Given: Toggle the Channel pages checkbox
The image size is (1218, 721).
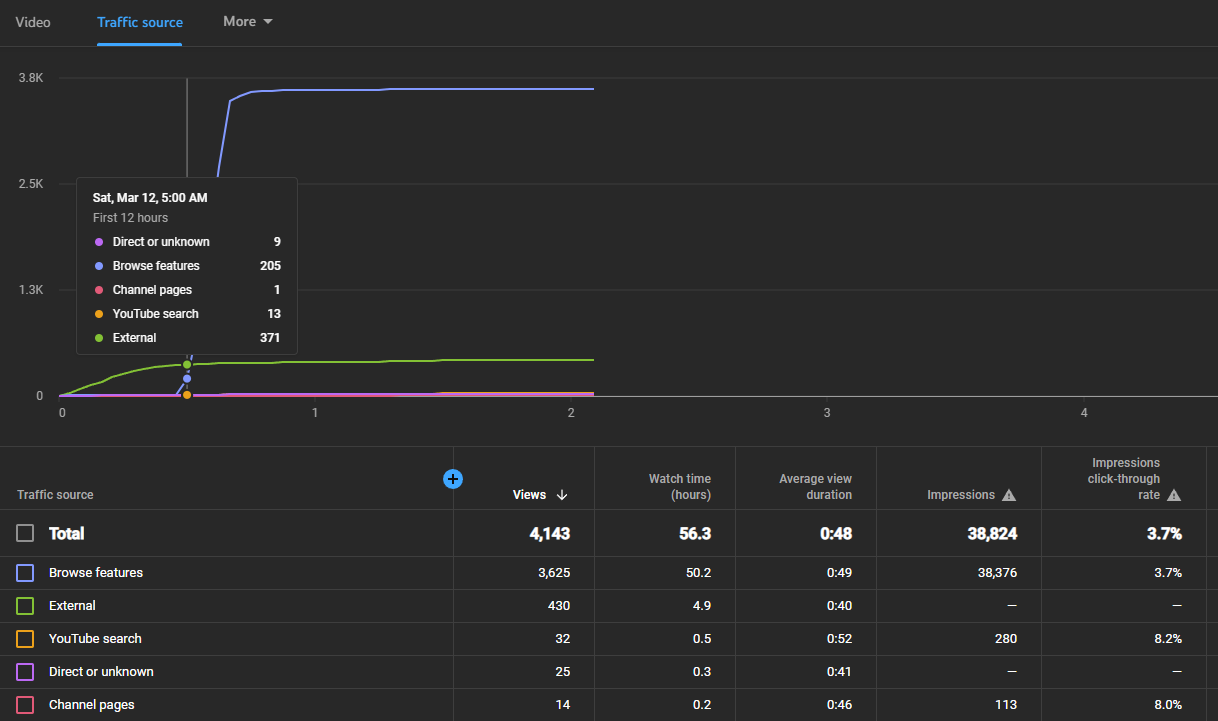Looking at the screenshot, I should point(25,705).
